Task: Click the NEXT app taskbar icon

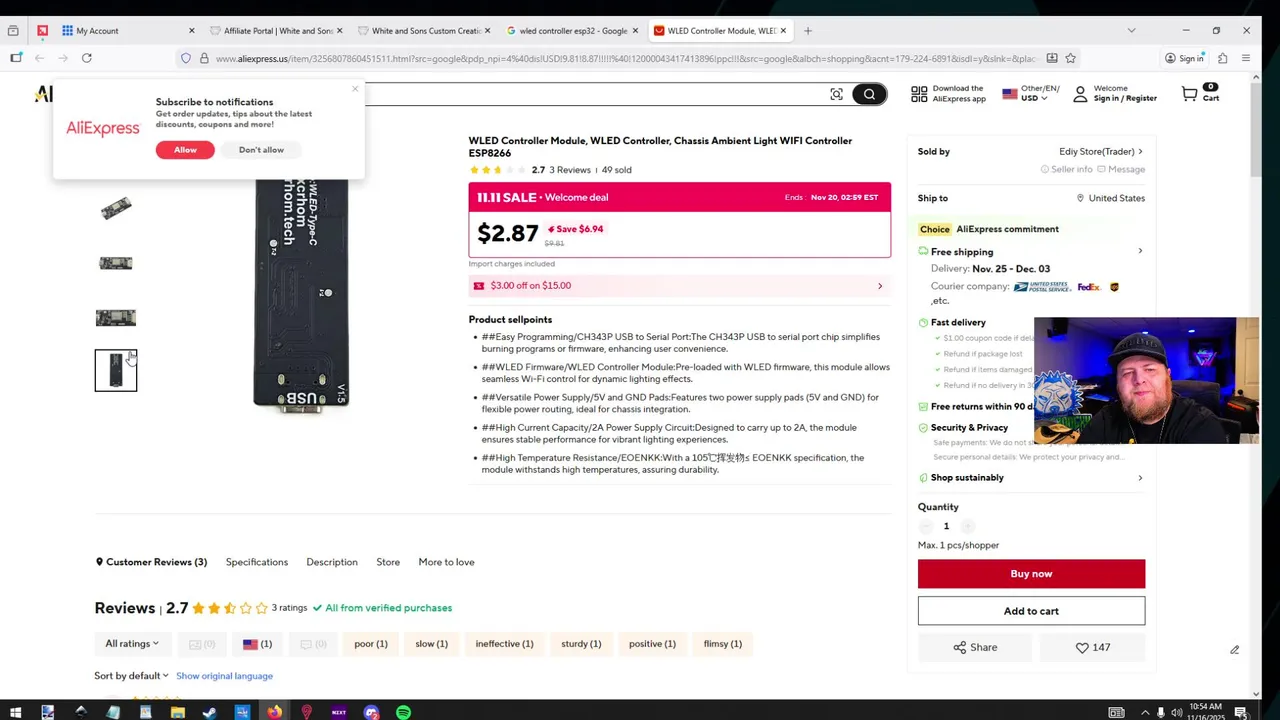Action: click(339, 712)
